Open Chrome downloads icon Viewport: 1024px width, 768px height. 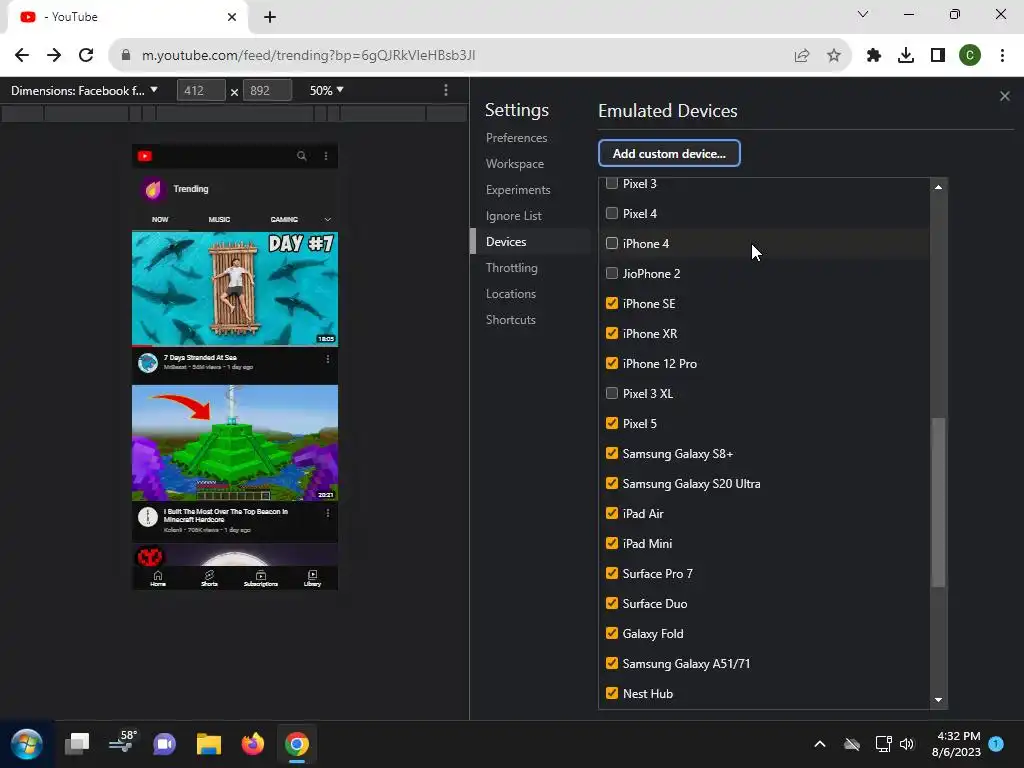906,56
